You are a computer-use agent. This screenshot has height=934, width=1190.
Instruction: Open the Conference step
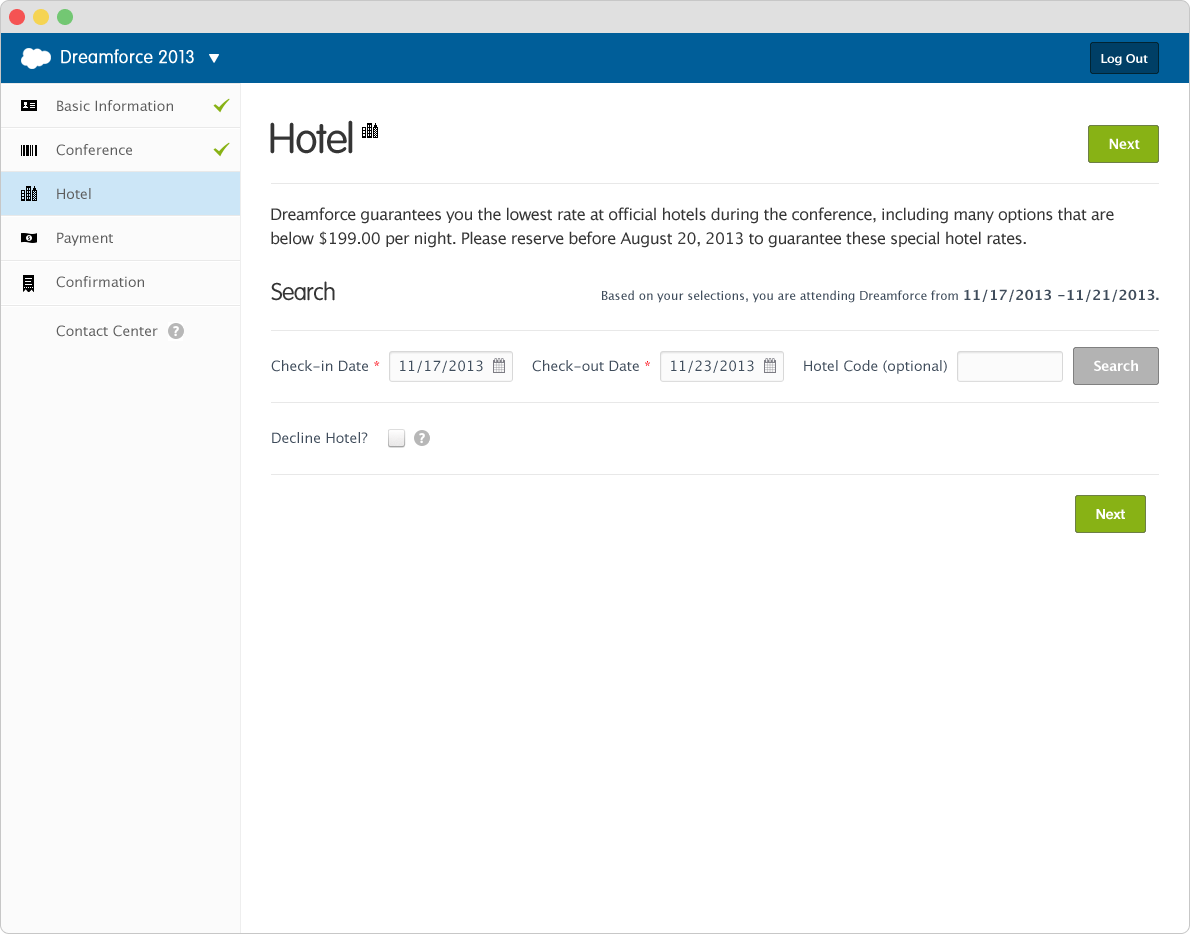(121, 149)
